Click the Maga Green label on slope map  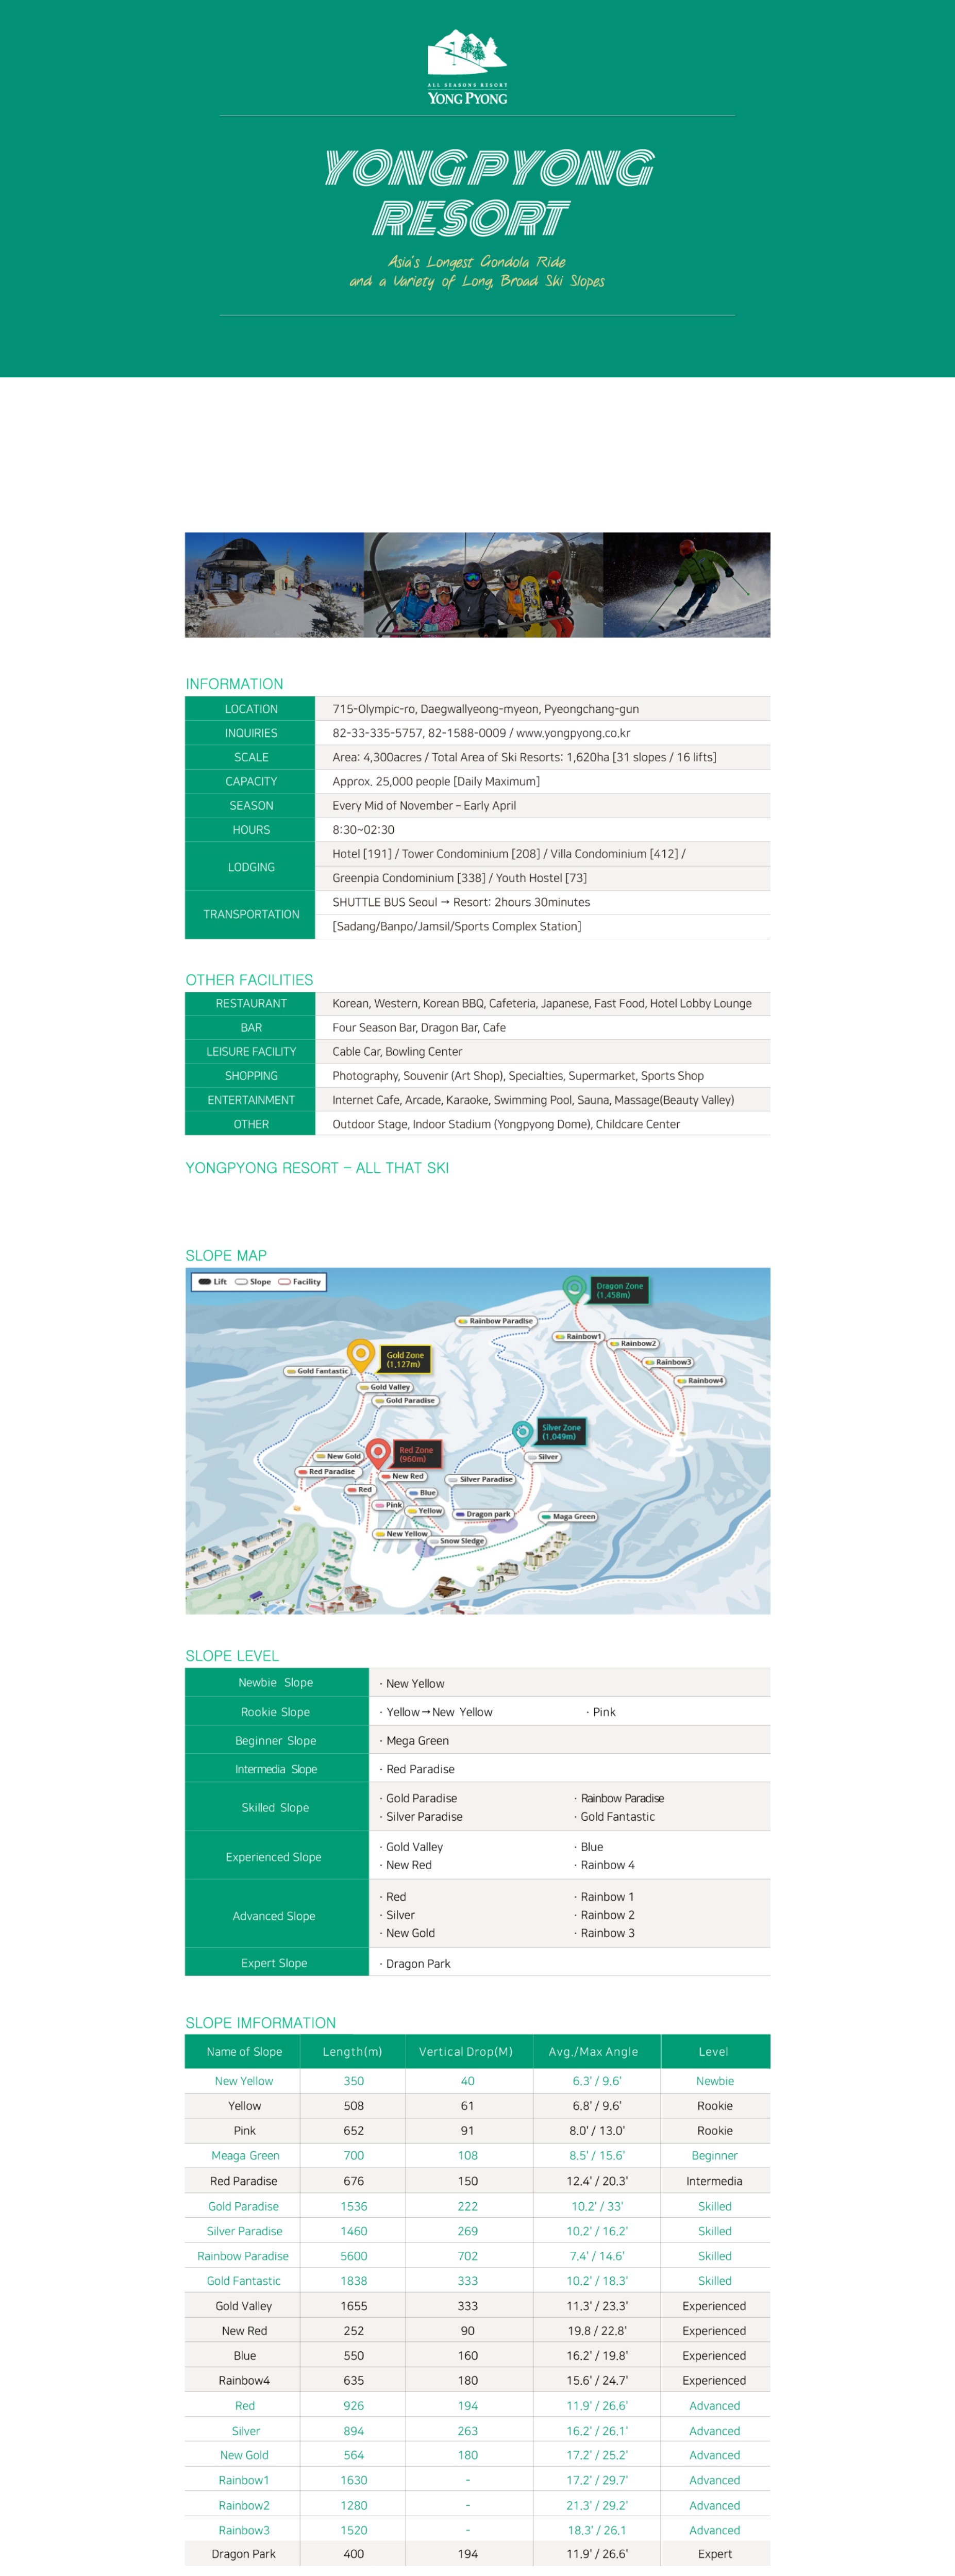[568, 1516]
